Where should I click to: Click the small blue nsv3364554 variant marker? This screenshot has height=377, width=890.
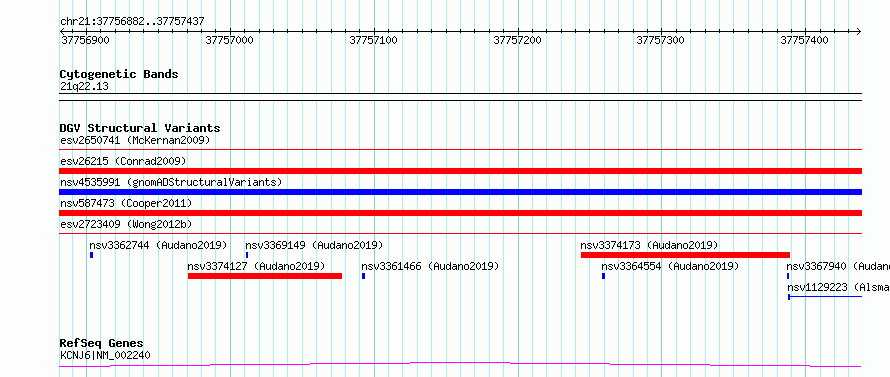tap(603, 276)
